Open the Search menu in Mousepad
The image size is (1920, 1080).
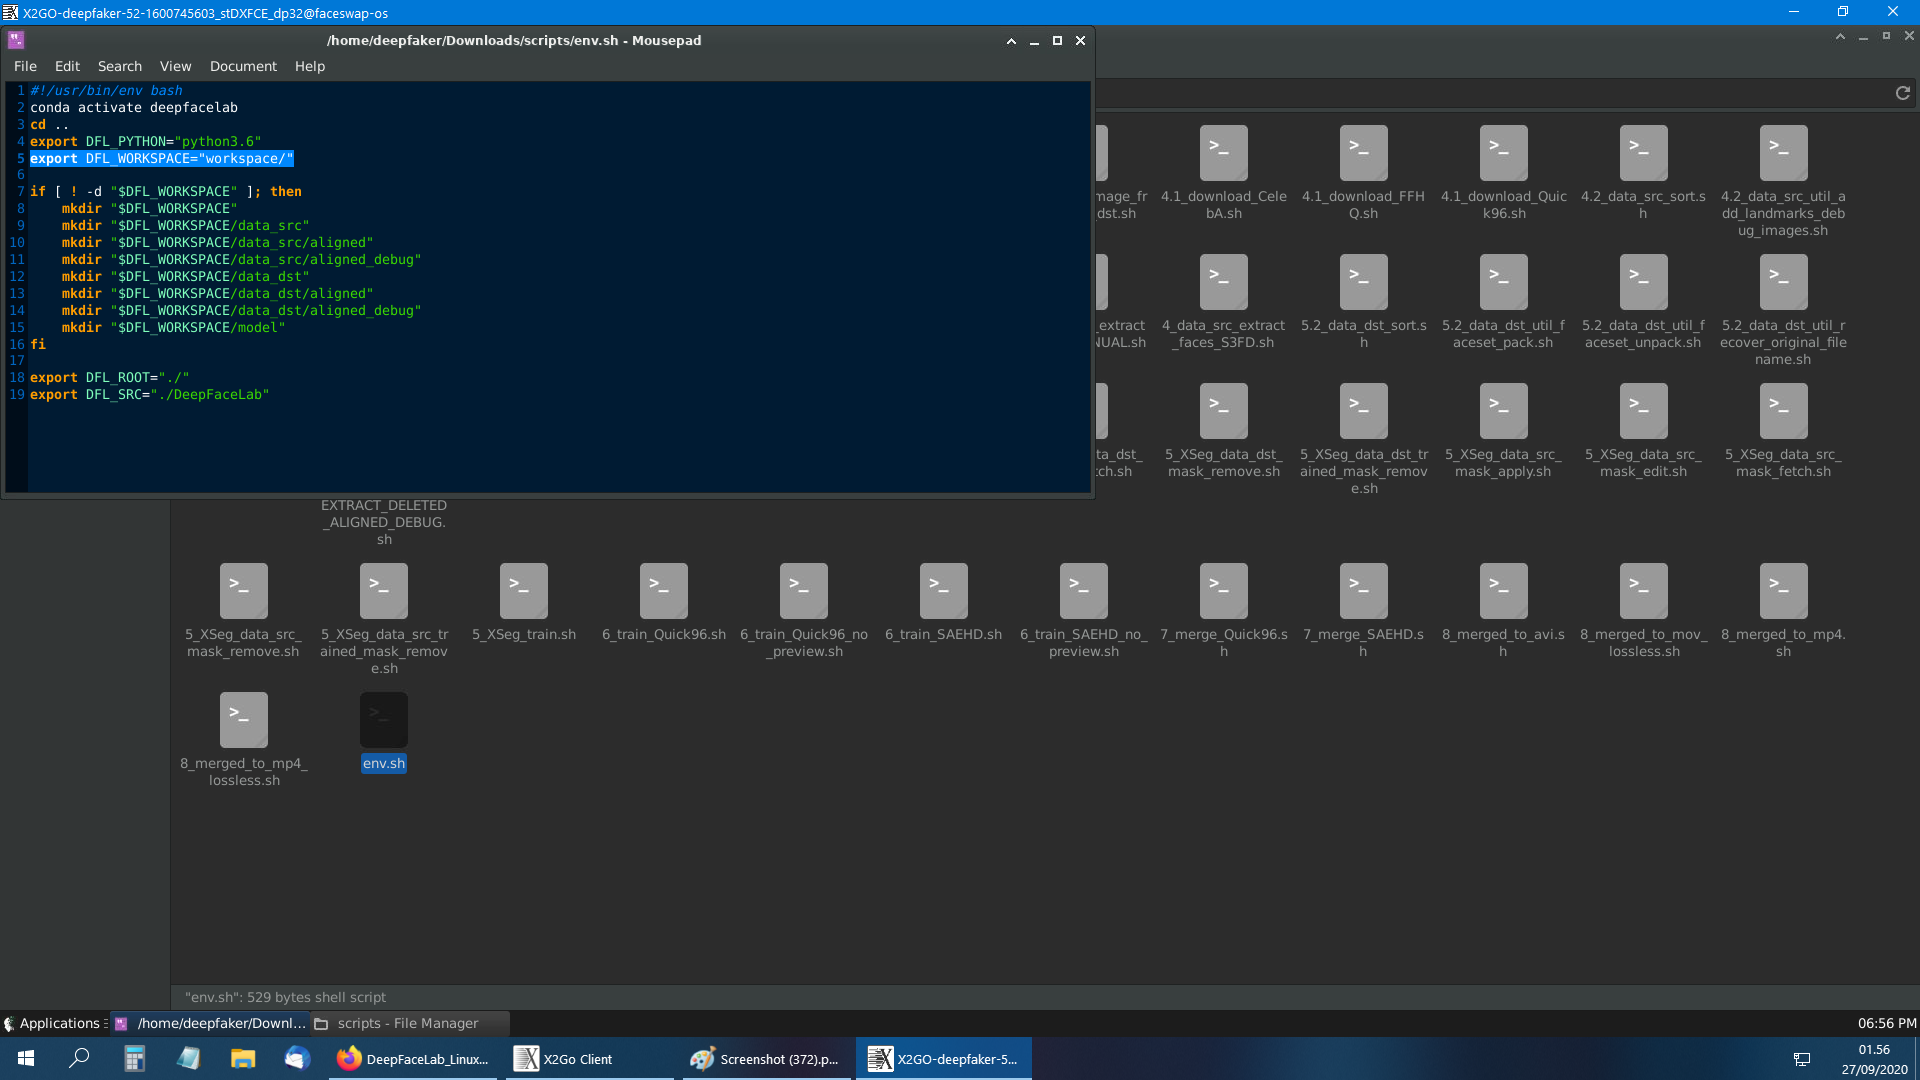[120, 66]
